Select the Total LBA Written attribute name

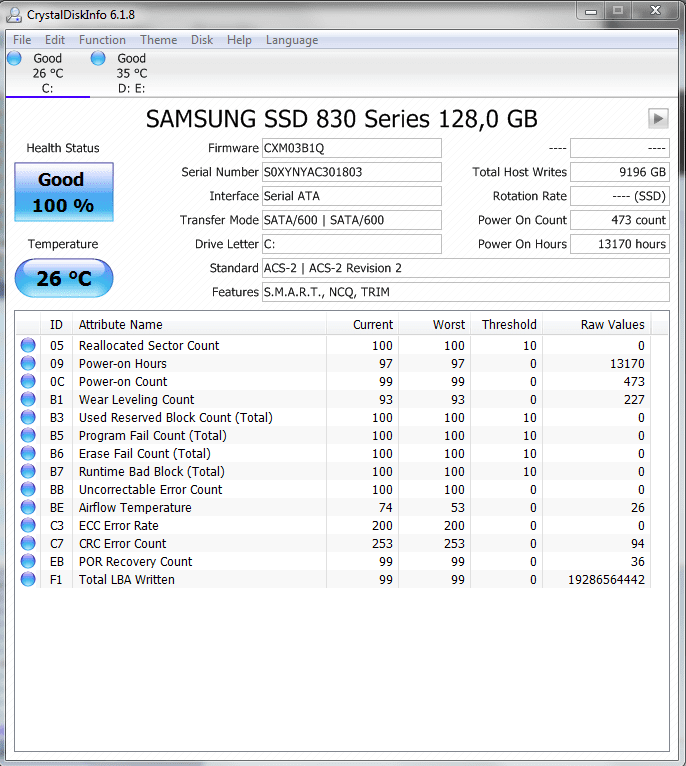point(127,579)
